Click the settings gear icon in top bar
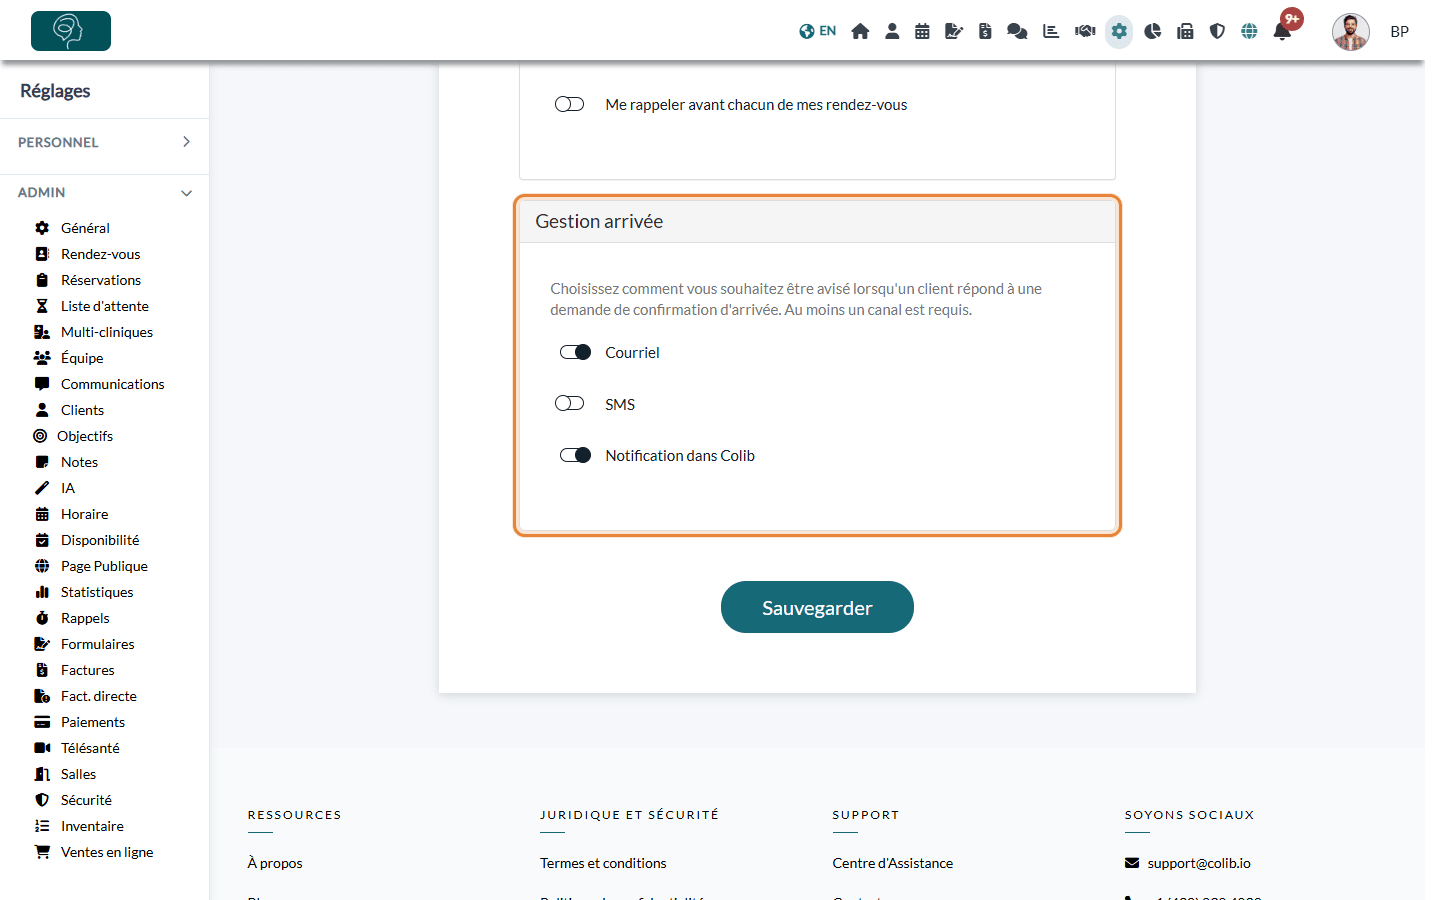 (1119, 31)
